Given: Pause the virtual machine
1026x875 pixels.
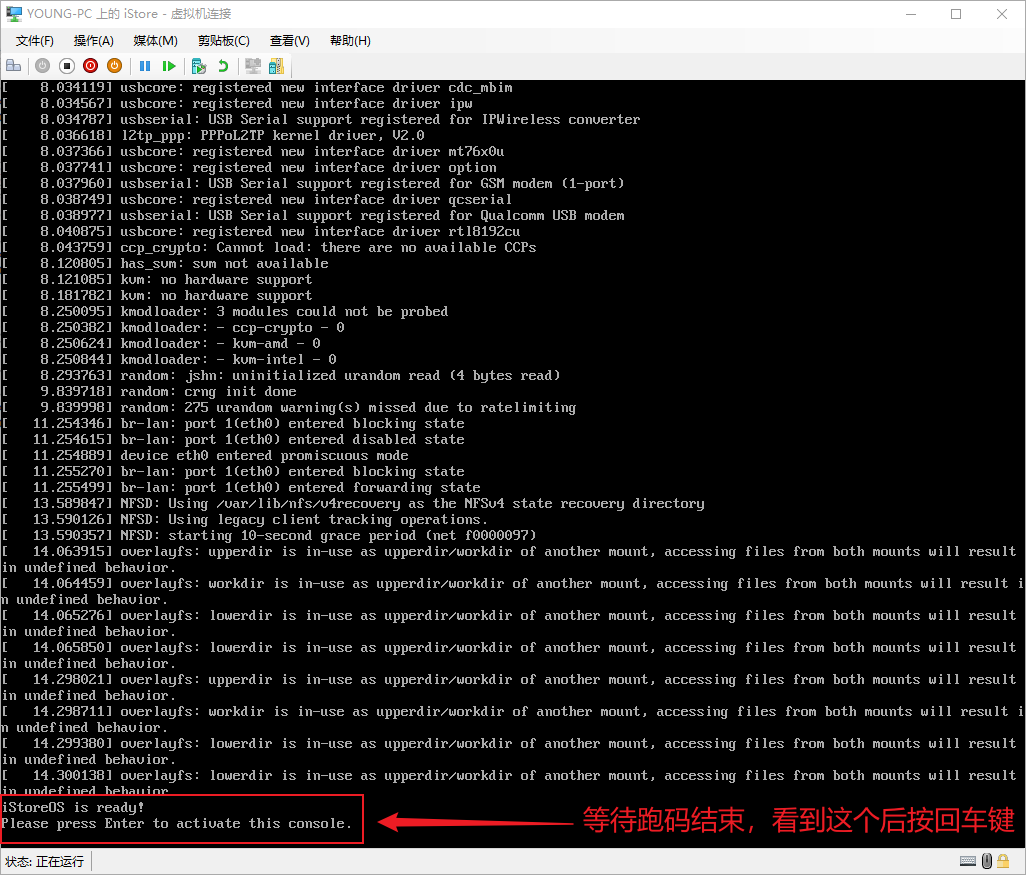Looking at the screenshot, I should point(145,65).
